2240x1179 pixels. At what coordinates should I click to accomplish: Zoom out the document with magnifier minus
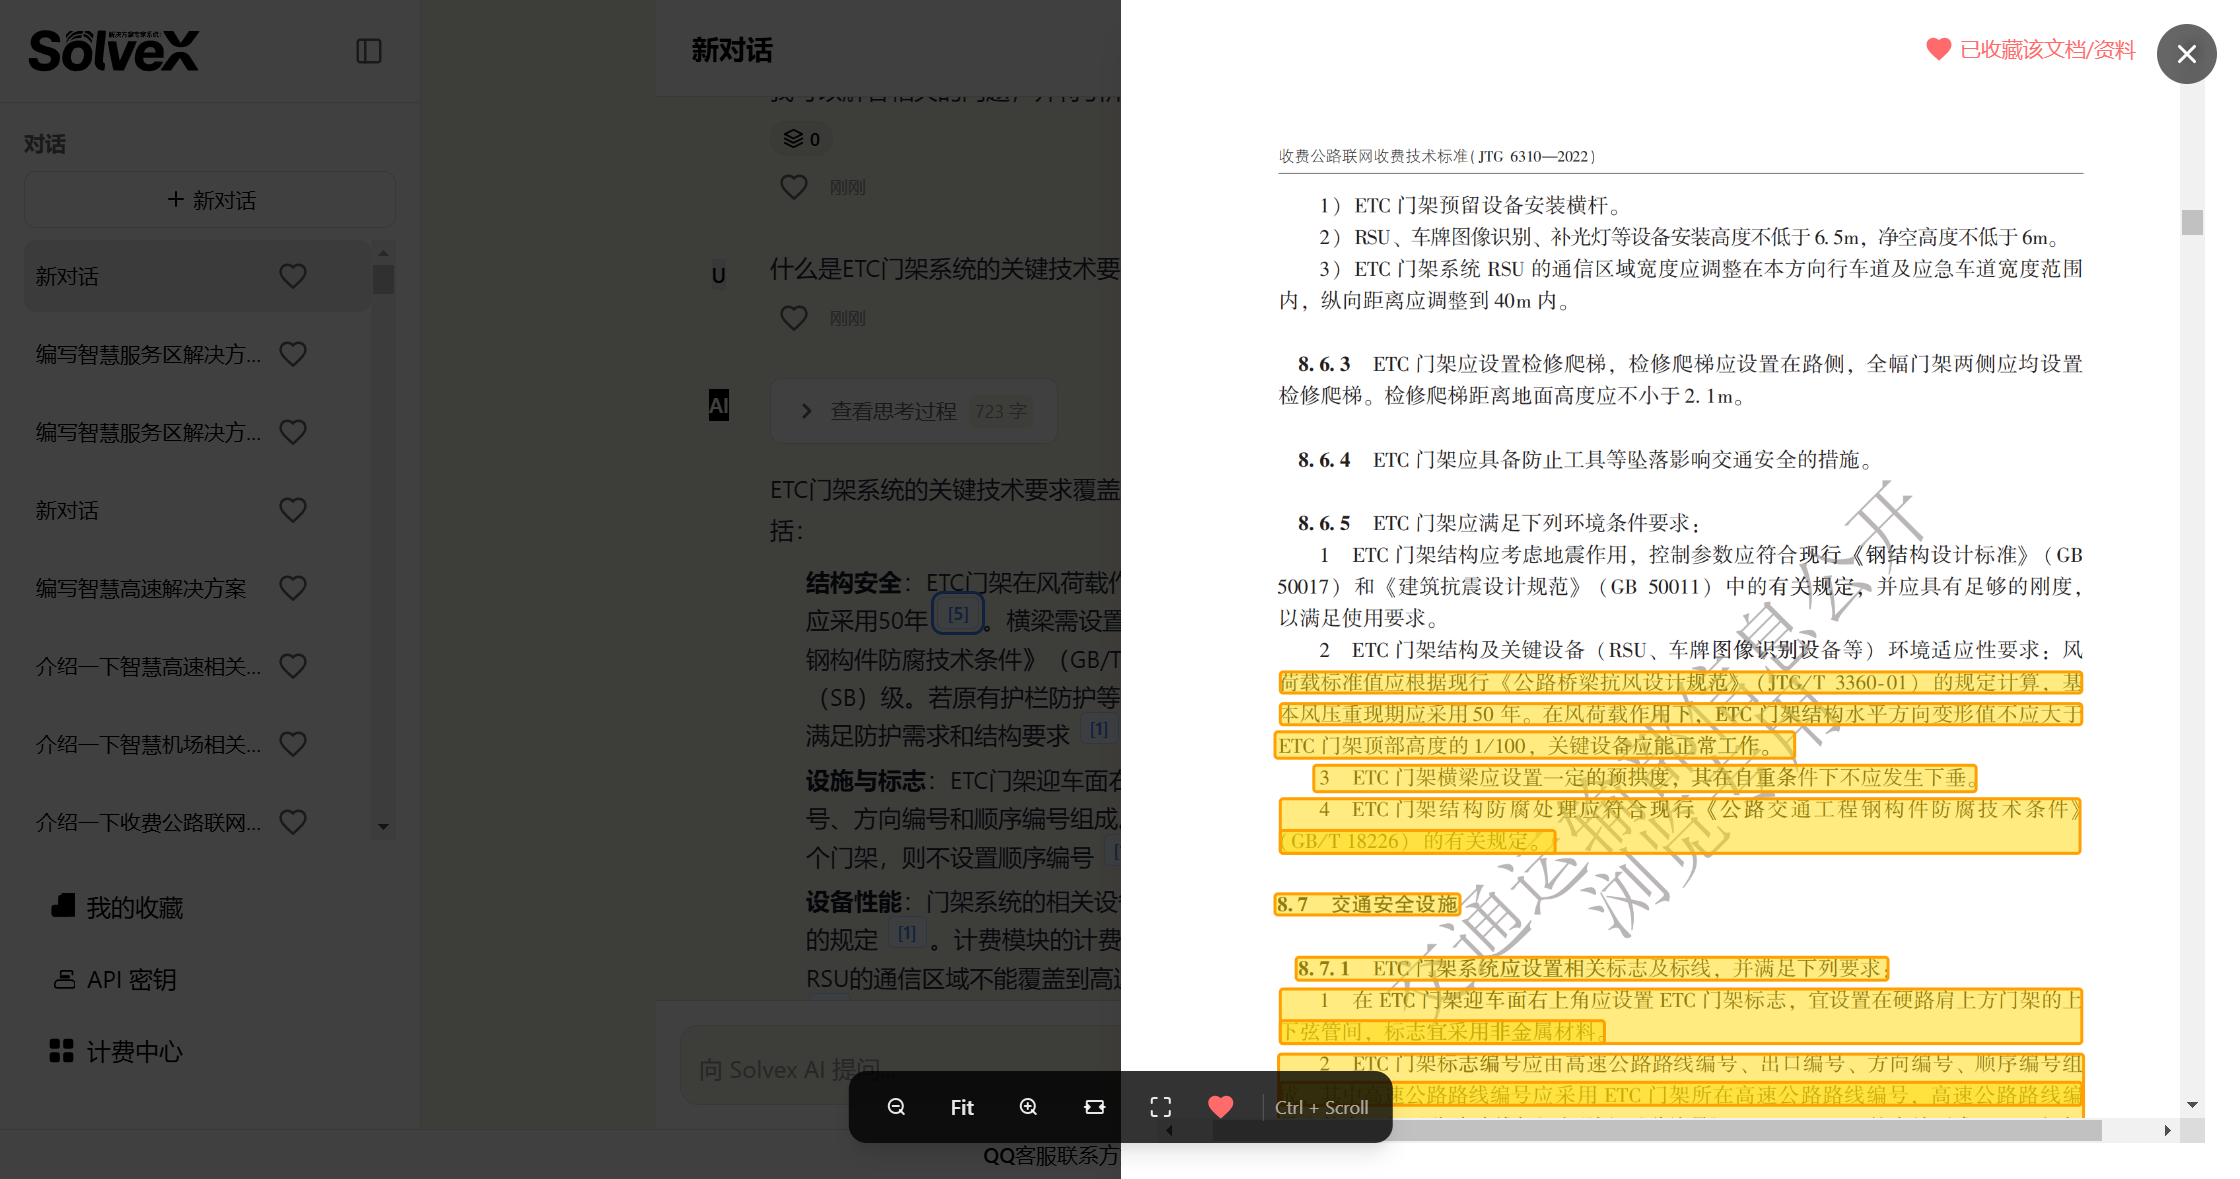pyautogui.click(x=896, y=1107)
